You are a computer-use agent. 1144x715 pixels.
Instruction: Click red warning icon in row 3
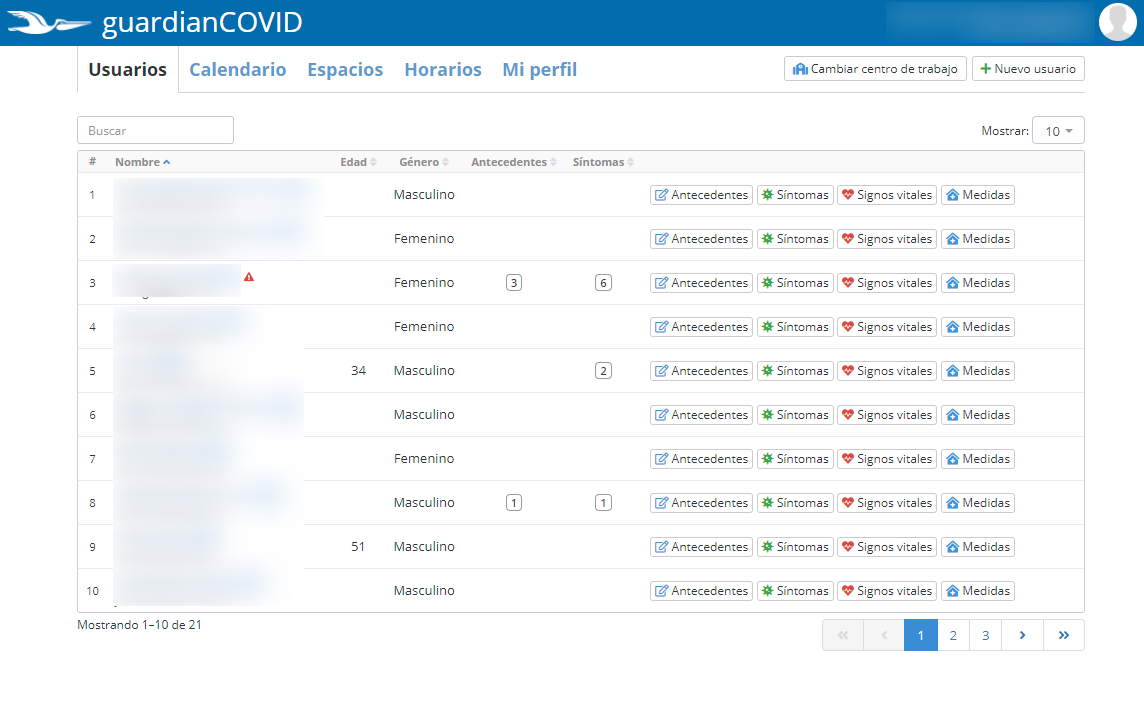click(x=249, y=277)
